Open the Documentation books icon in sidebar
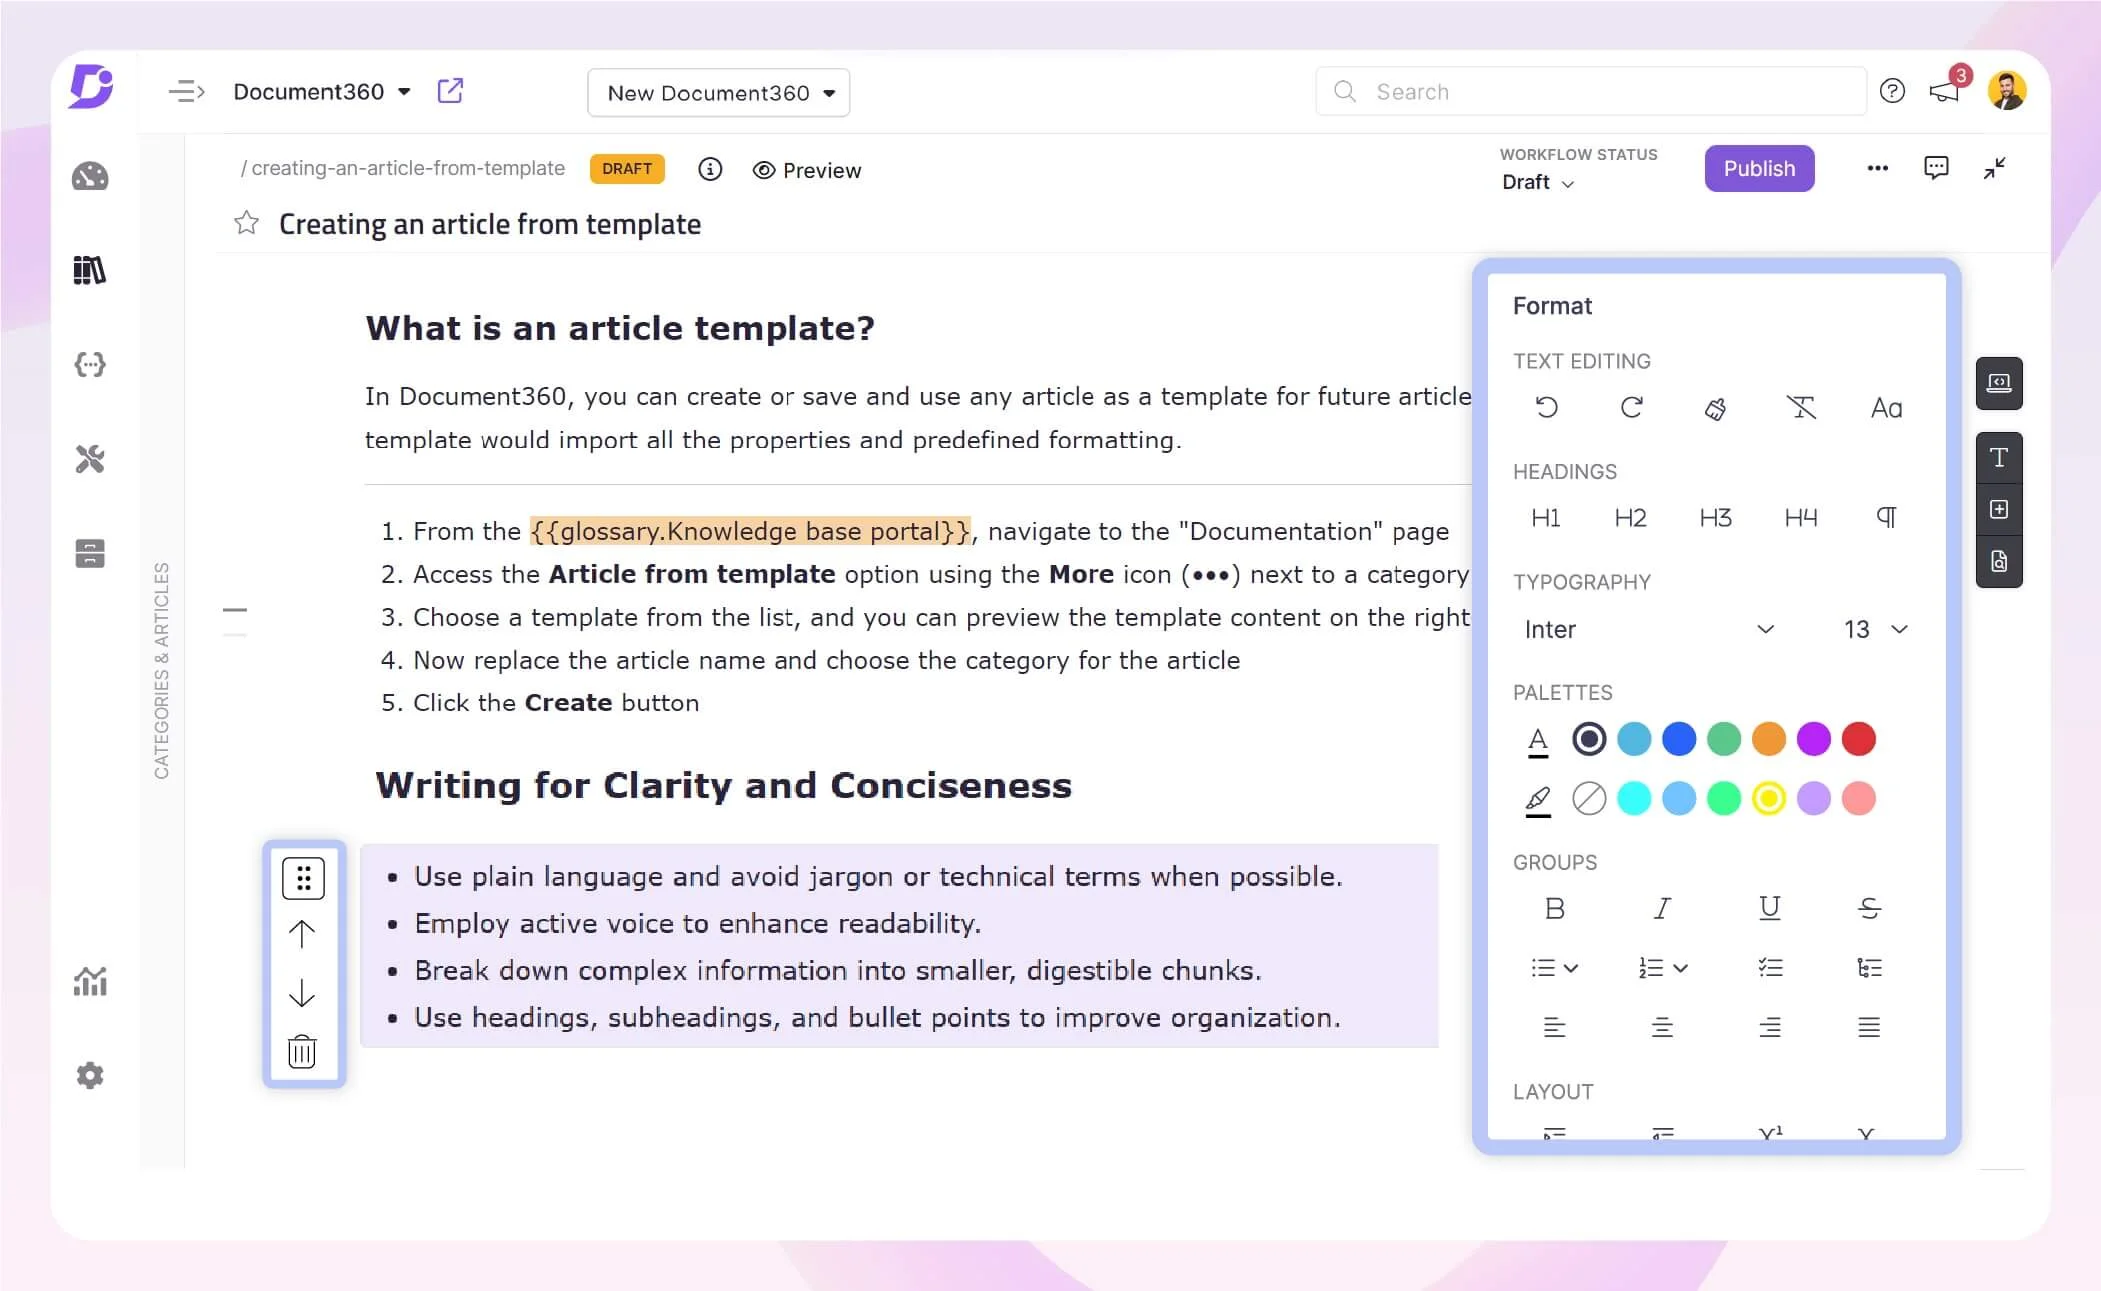Viewport: 2101px width, 1291px height. tap(90, 270)
